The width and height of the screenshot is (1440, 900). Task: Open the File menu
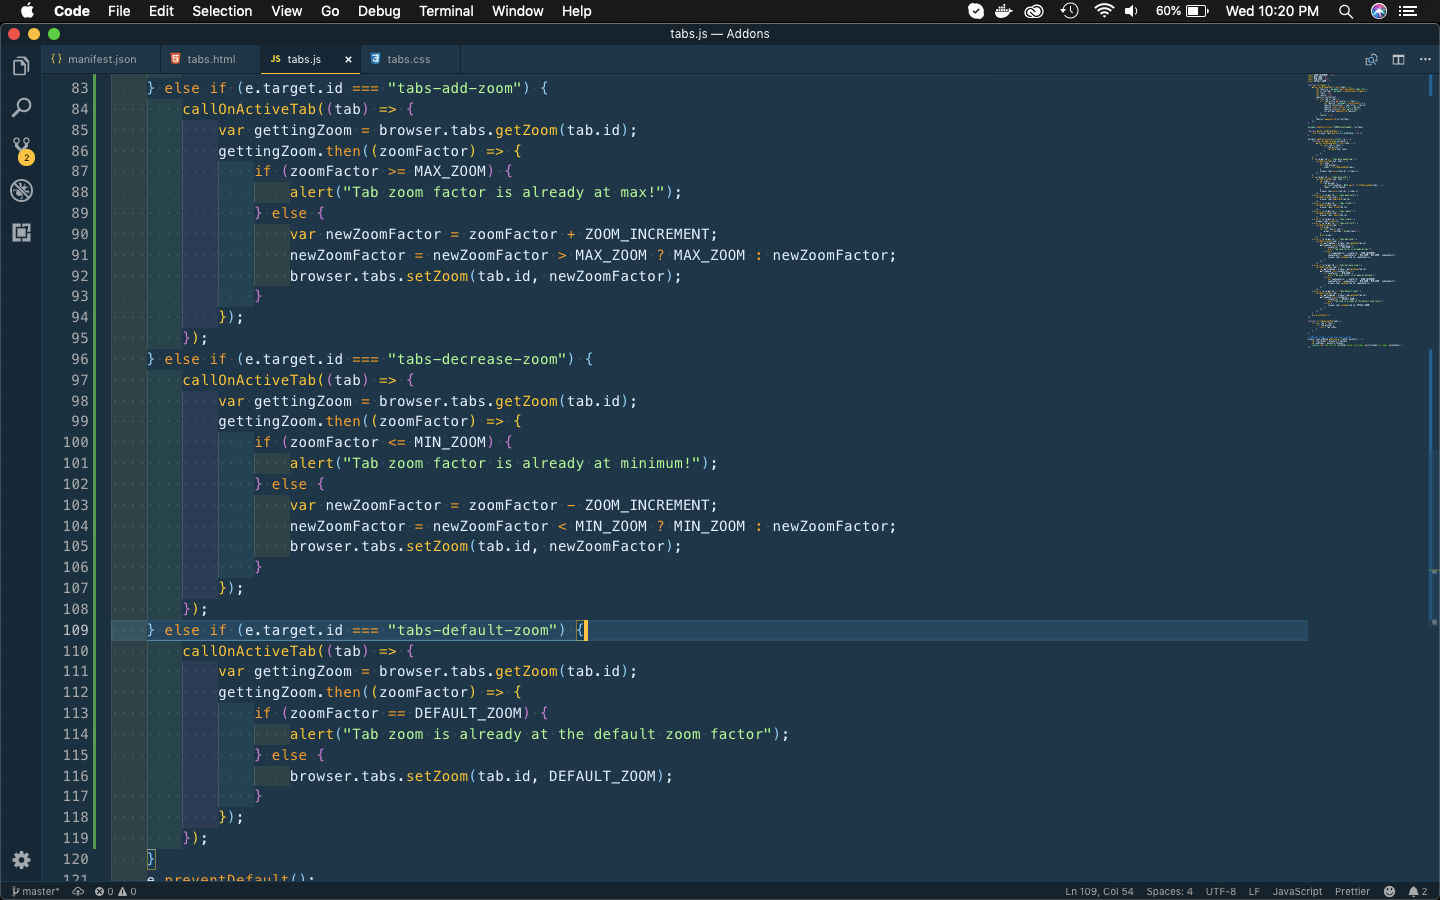tap(119, 11)
